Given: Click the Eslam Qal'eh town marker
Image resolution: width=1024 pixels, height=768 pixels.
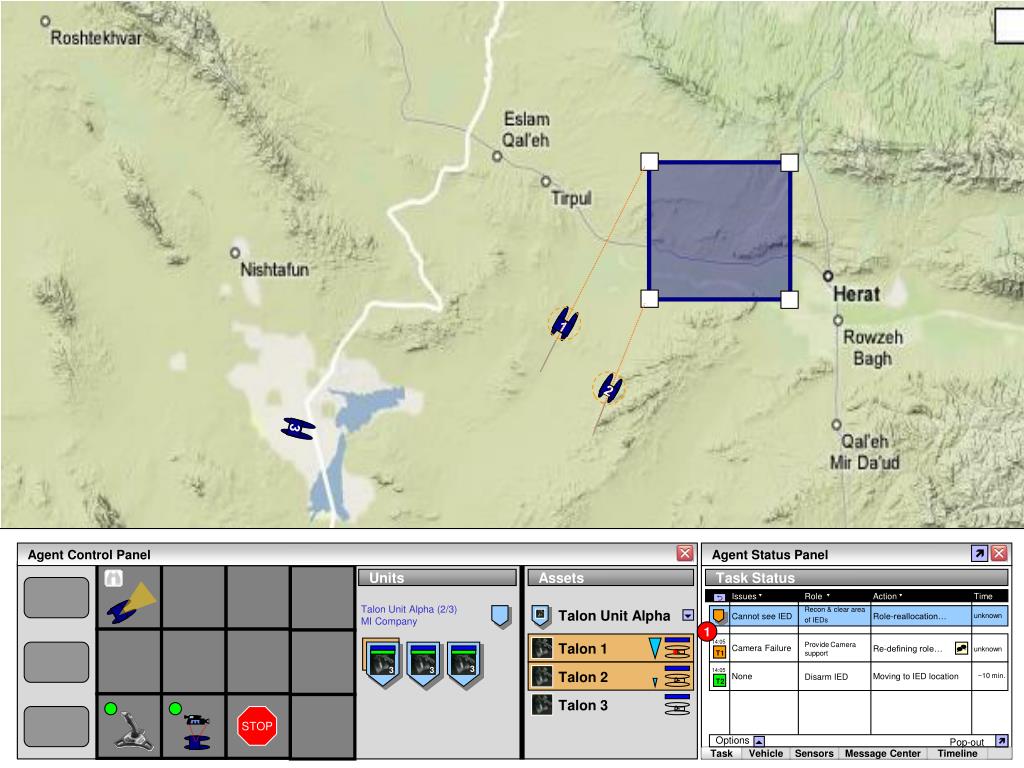Looking at the screenshot, I should tap(497, 157).
